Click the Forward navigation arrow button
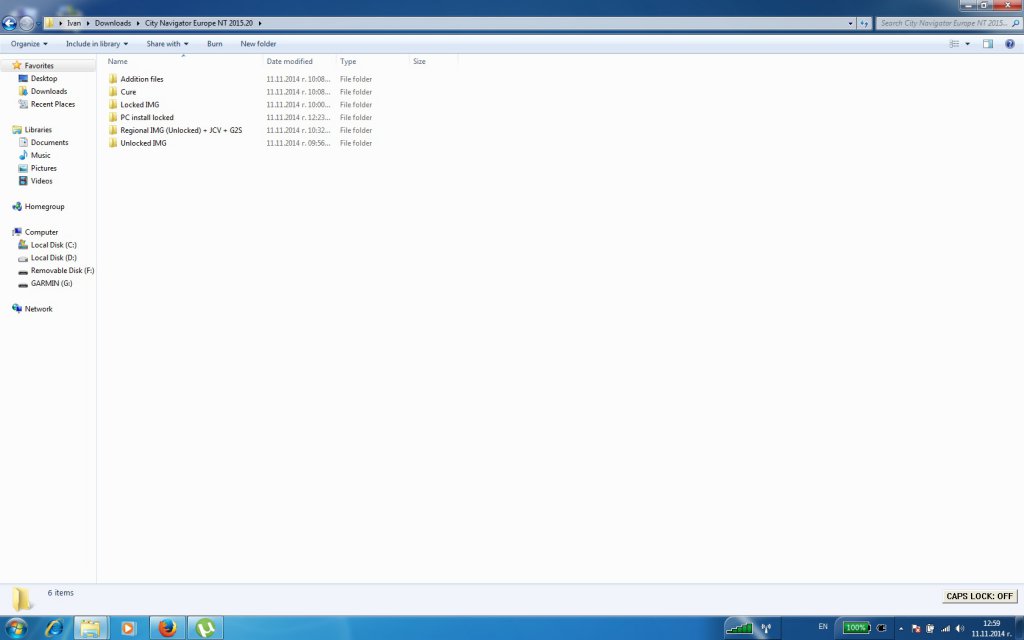The height and width of the screenshot is (640, 1024). click(26, 24)
